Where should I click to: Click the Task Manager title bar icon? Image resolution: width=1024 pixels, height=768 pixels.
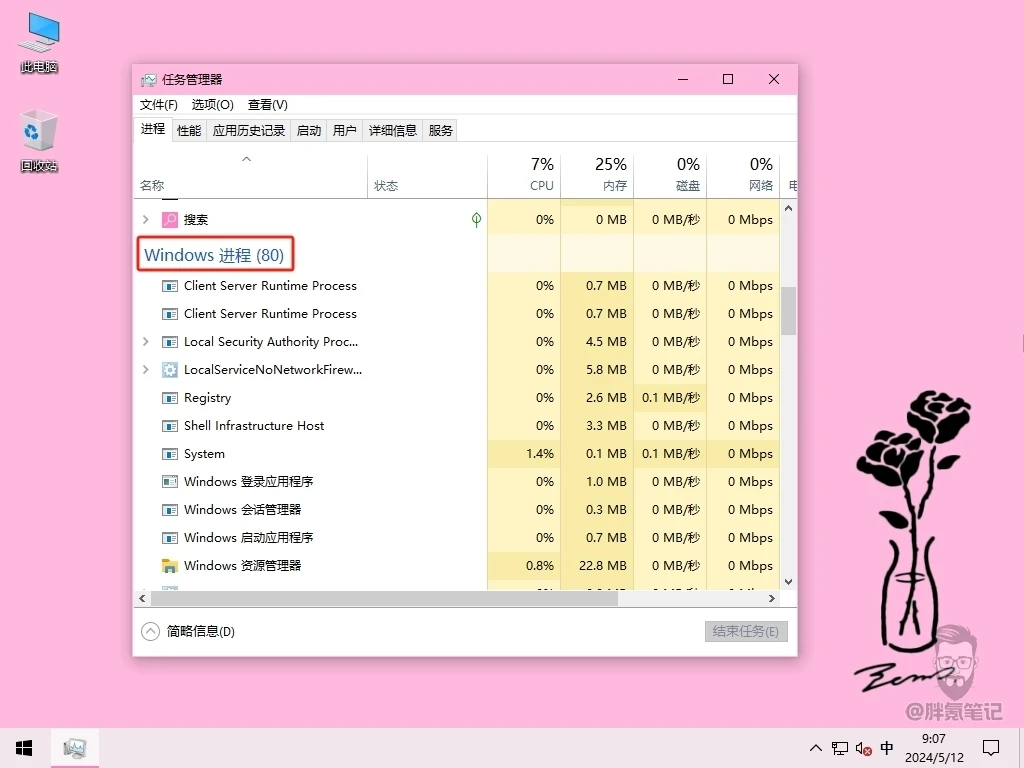tap(149, 80)
